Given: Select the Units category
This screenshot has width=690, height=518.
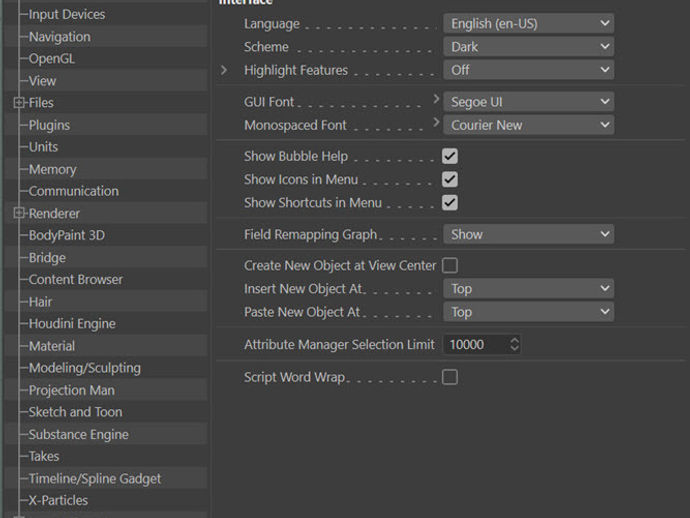Looking at the screenshot, I should pos(43,147).
